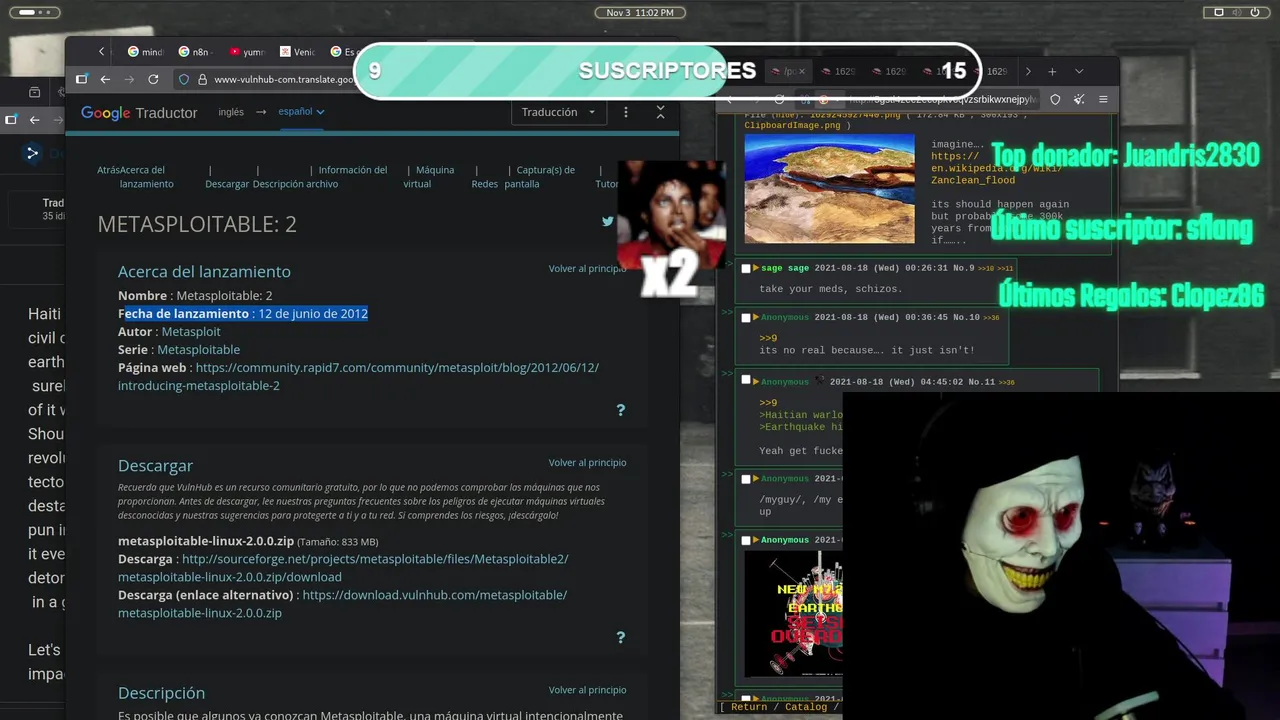
Task: Expand post menu arrow on post No.10
Action: click(x=756, y=317)
